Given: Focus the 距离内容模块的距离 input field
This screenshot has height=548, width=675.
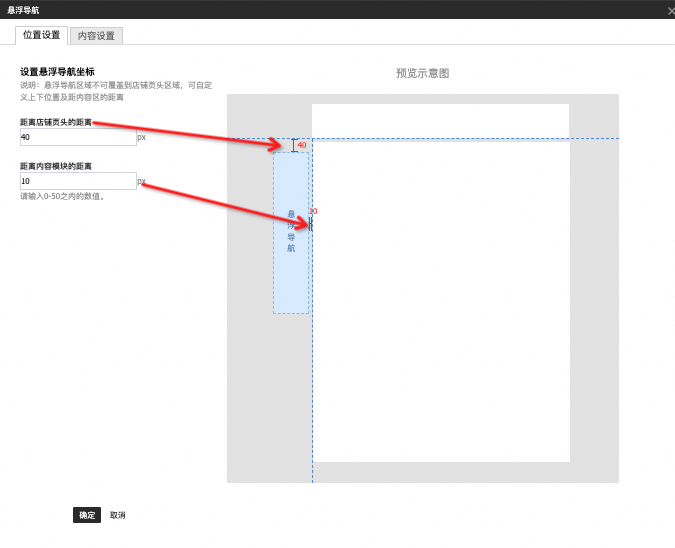Looking at the screenshot, I should click(x=78, y=181).
